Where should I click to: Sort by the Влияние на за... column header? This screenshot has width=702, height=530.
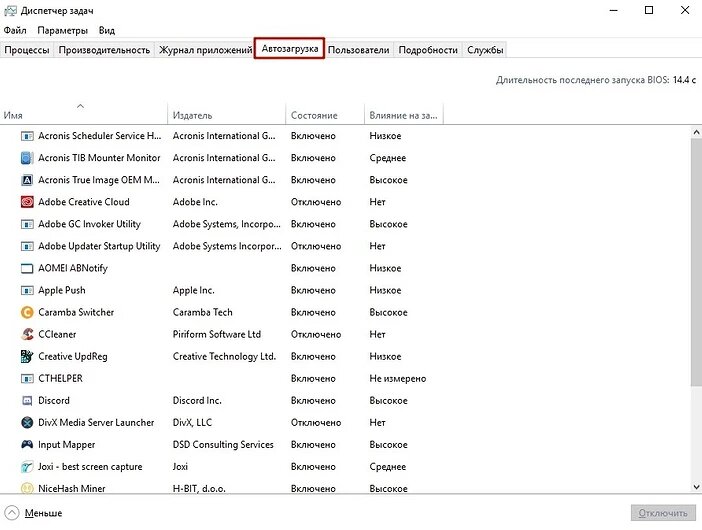[x=404, y=113]
